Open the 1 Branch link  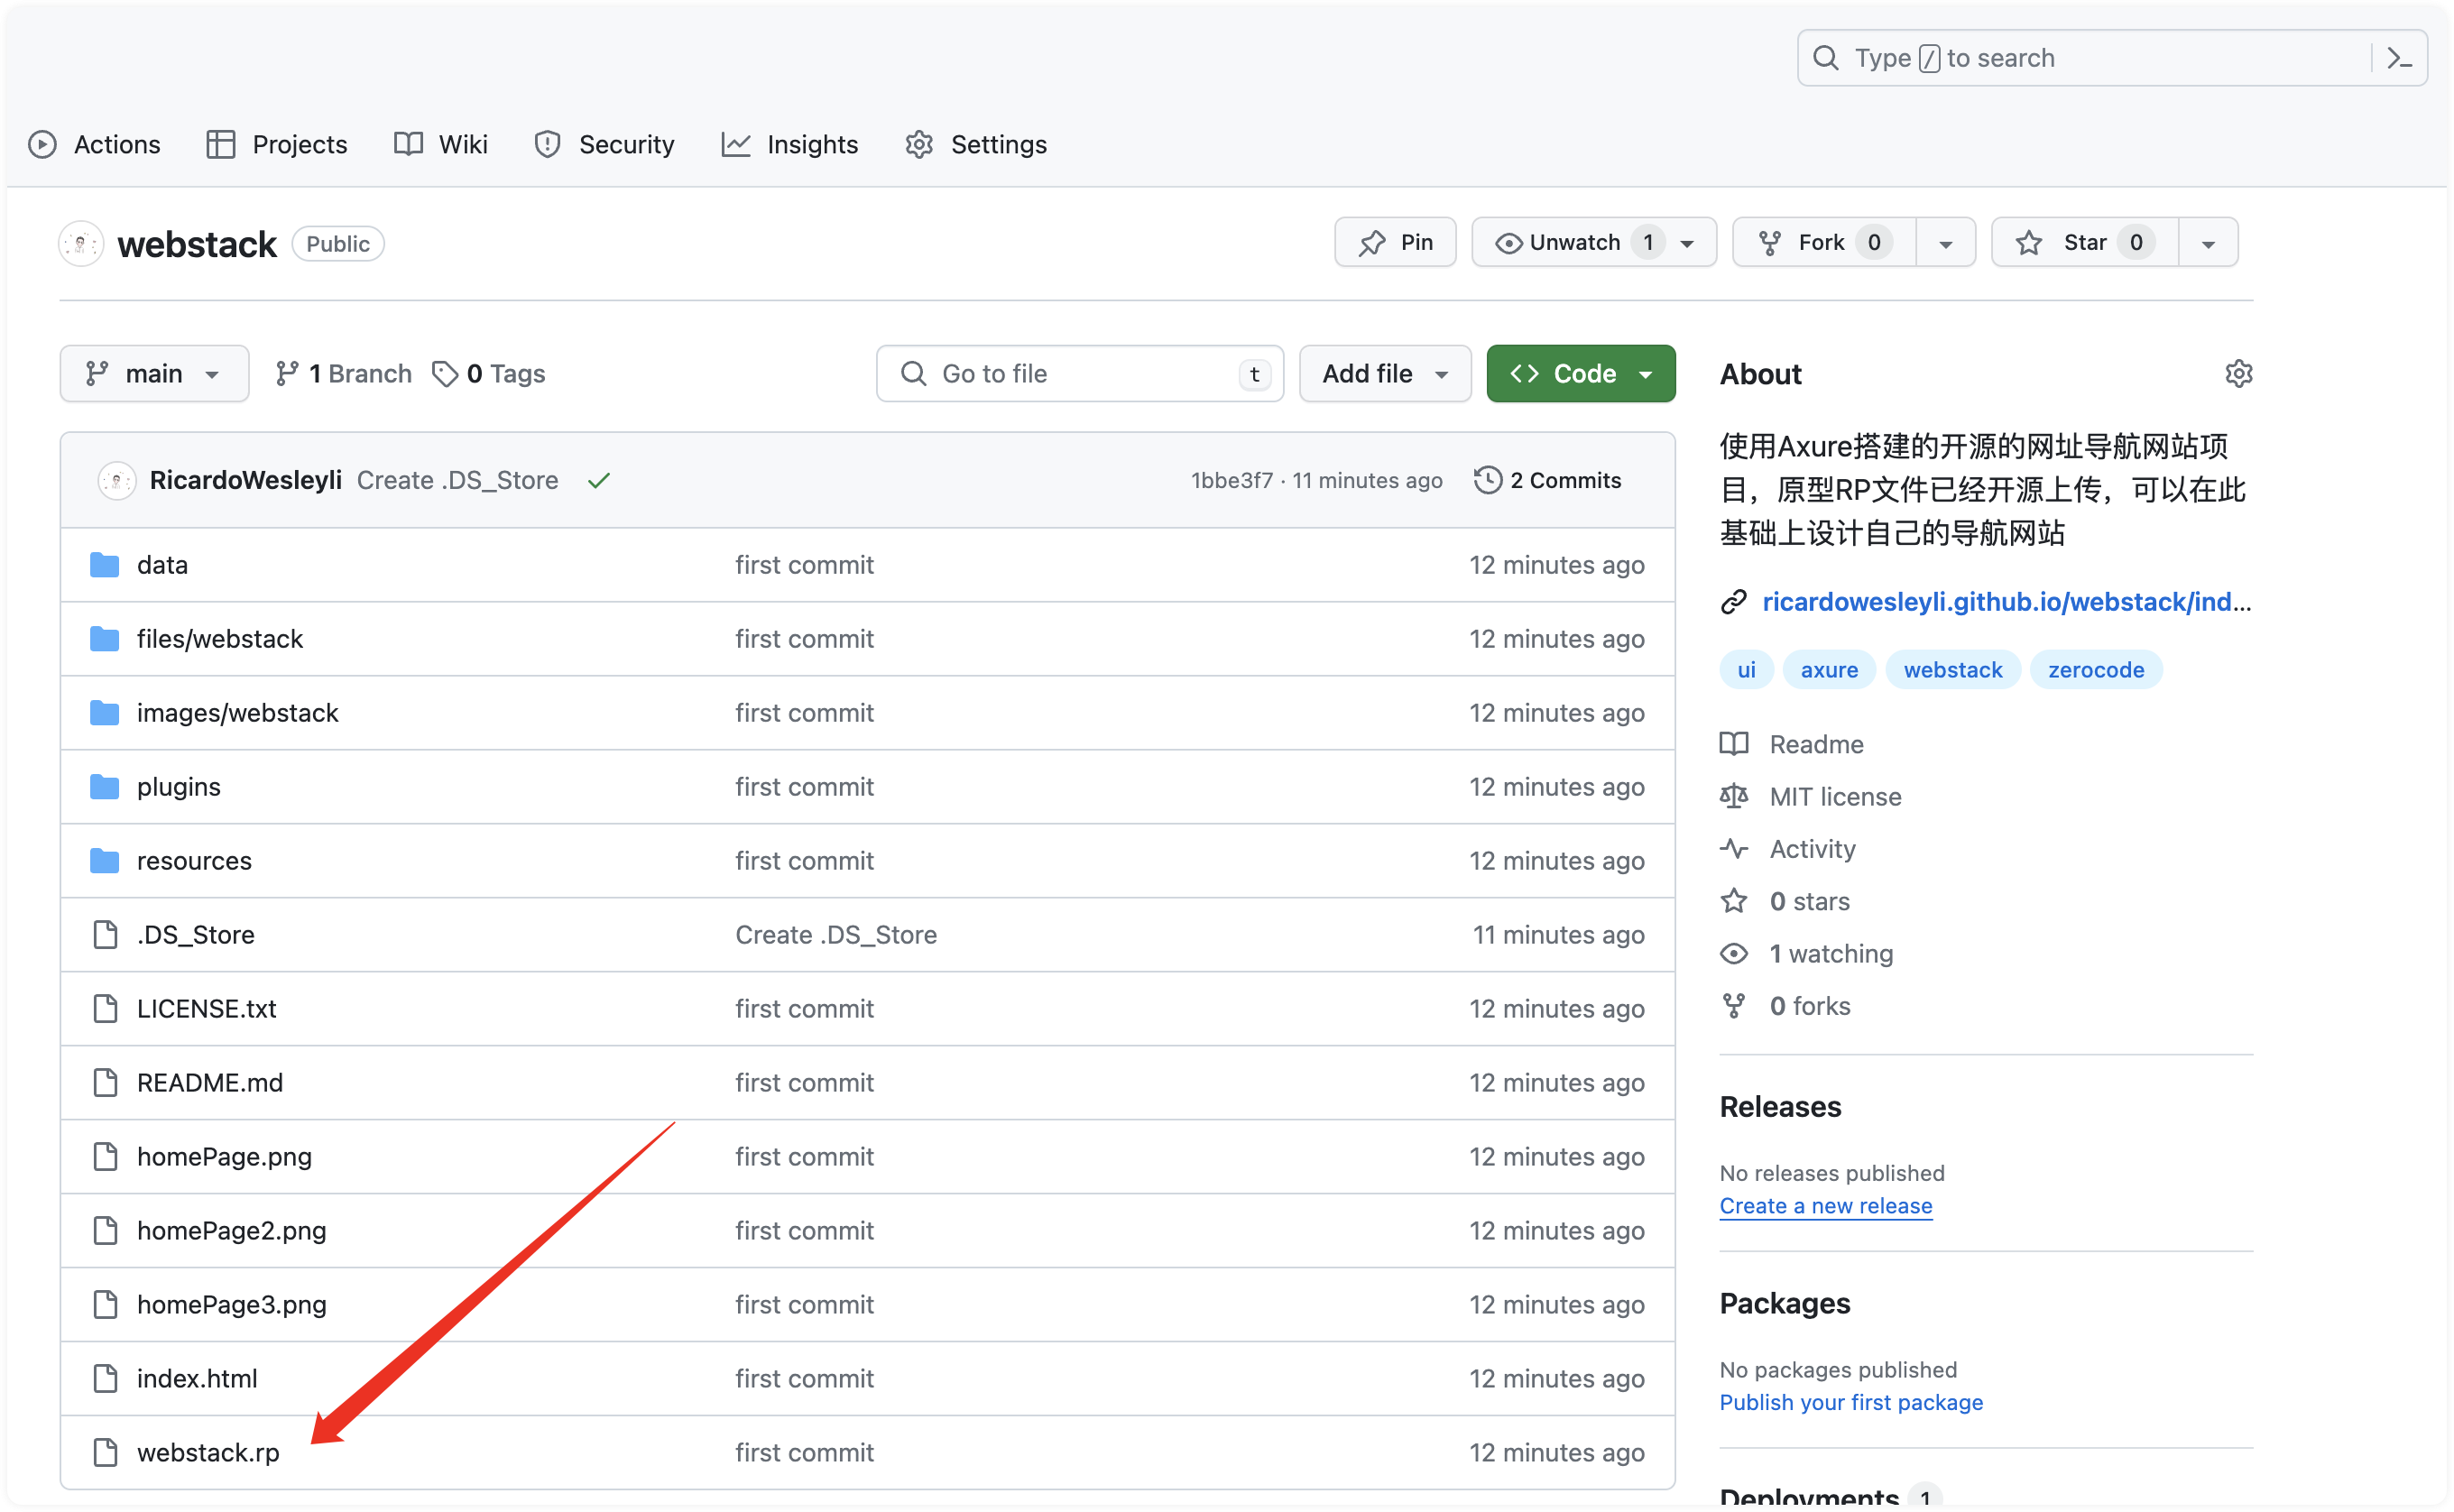[x=344, y=374]
